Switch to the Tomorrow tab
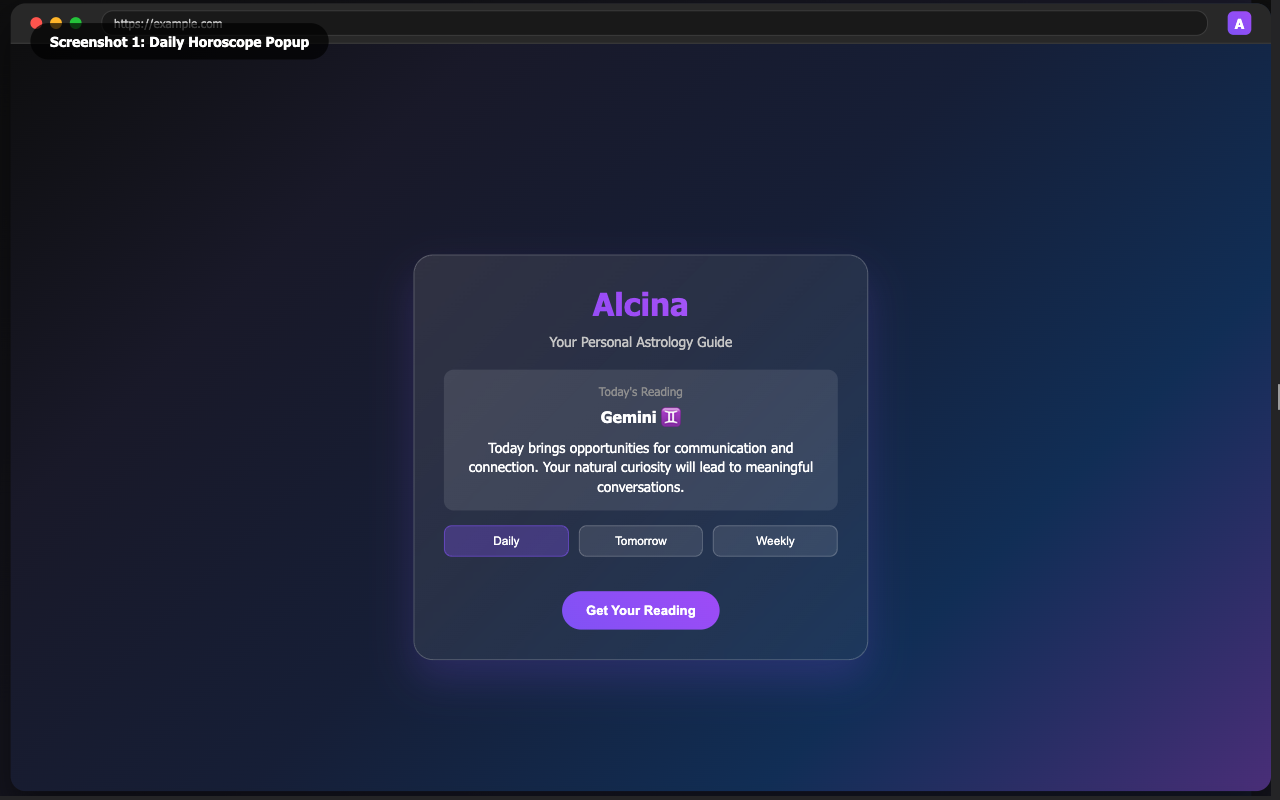 coord(640,540)
